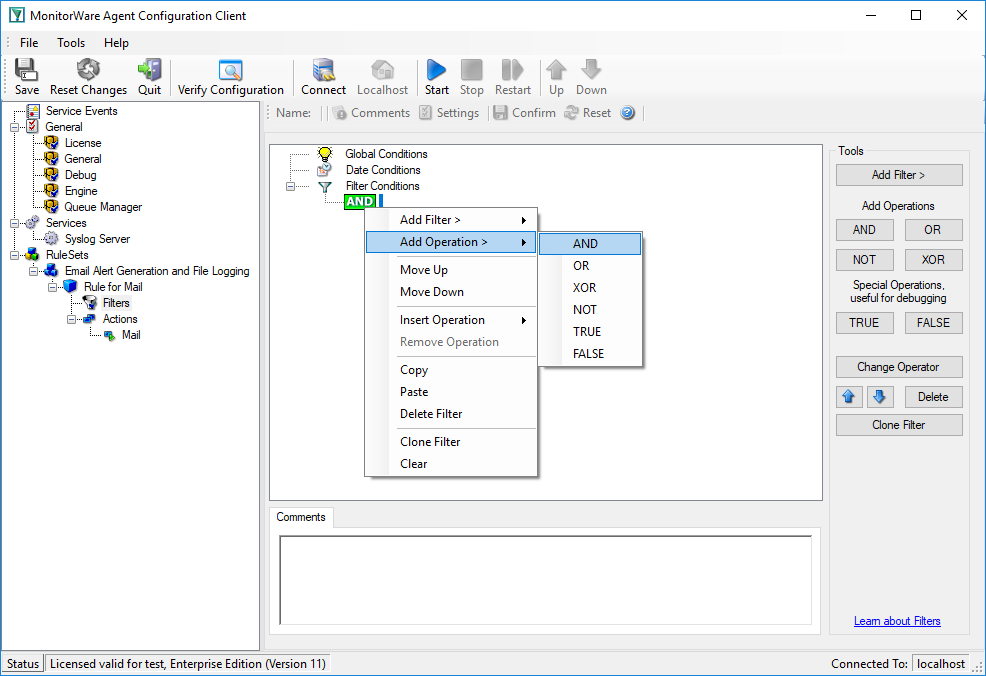Screen dimensions: 986x676
Task: Click the Quit toolbar icon
Action: coord(150,70)
